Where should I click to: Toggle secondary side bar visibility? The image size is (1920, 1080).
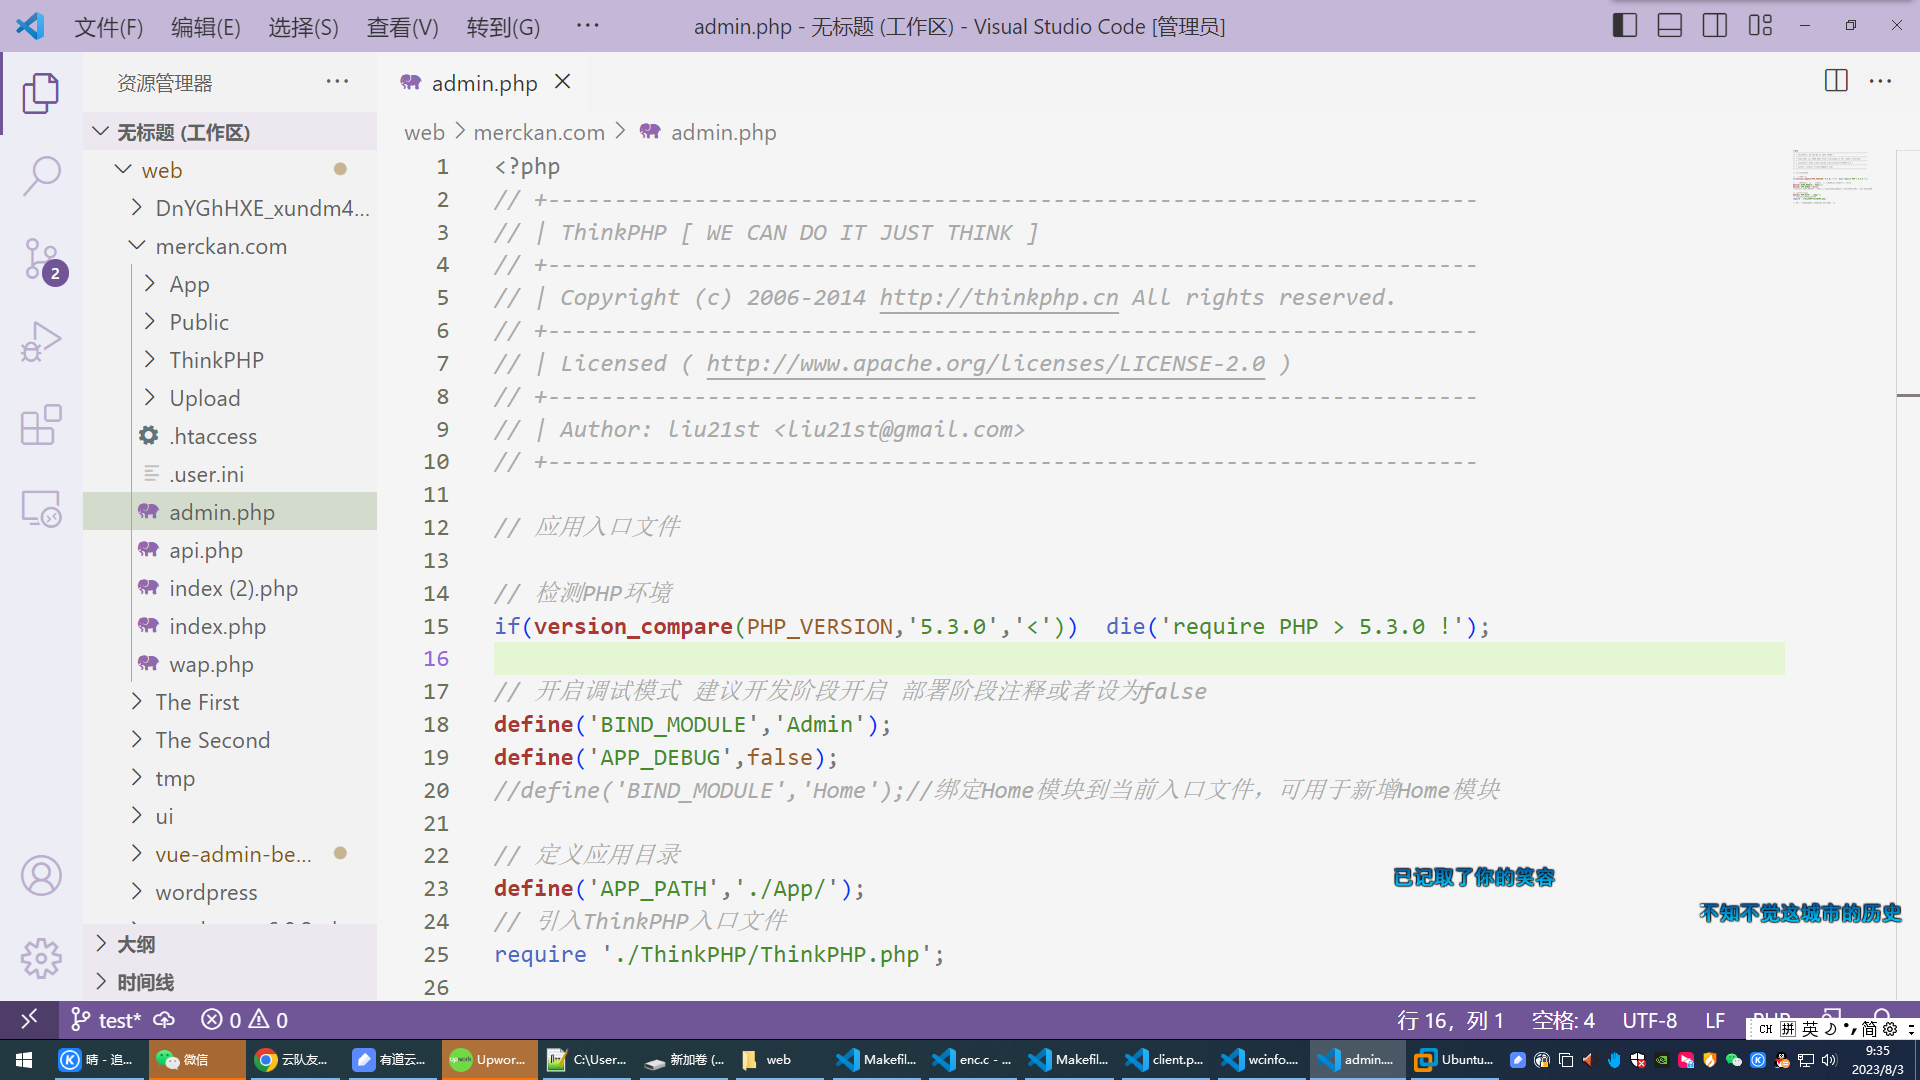click(x=1714, y=26)
